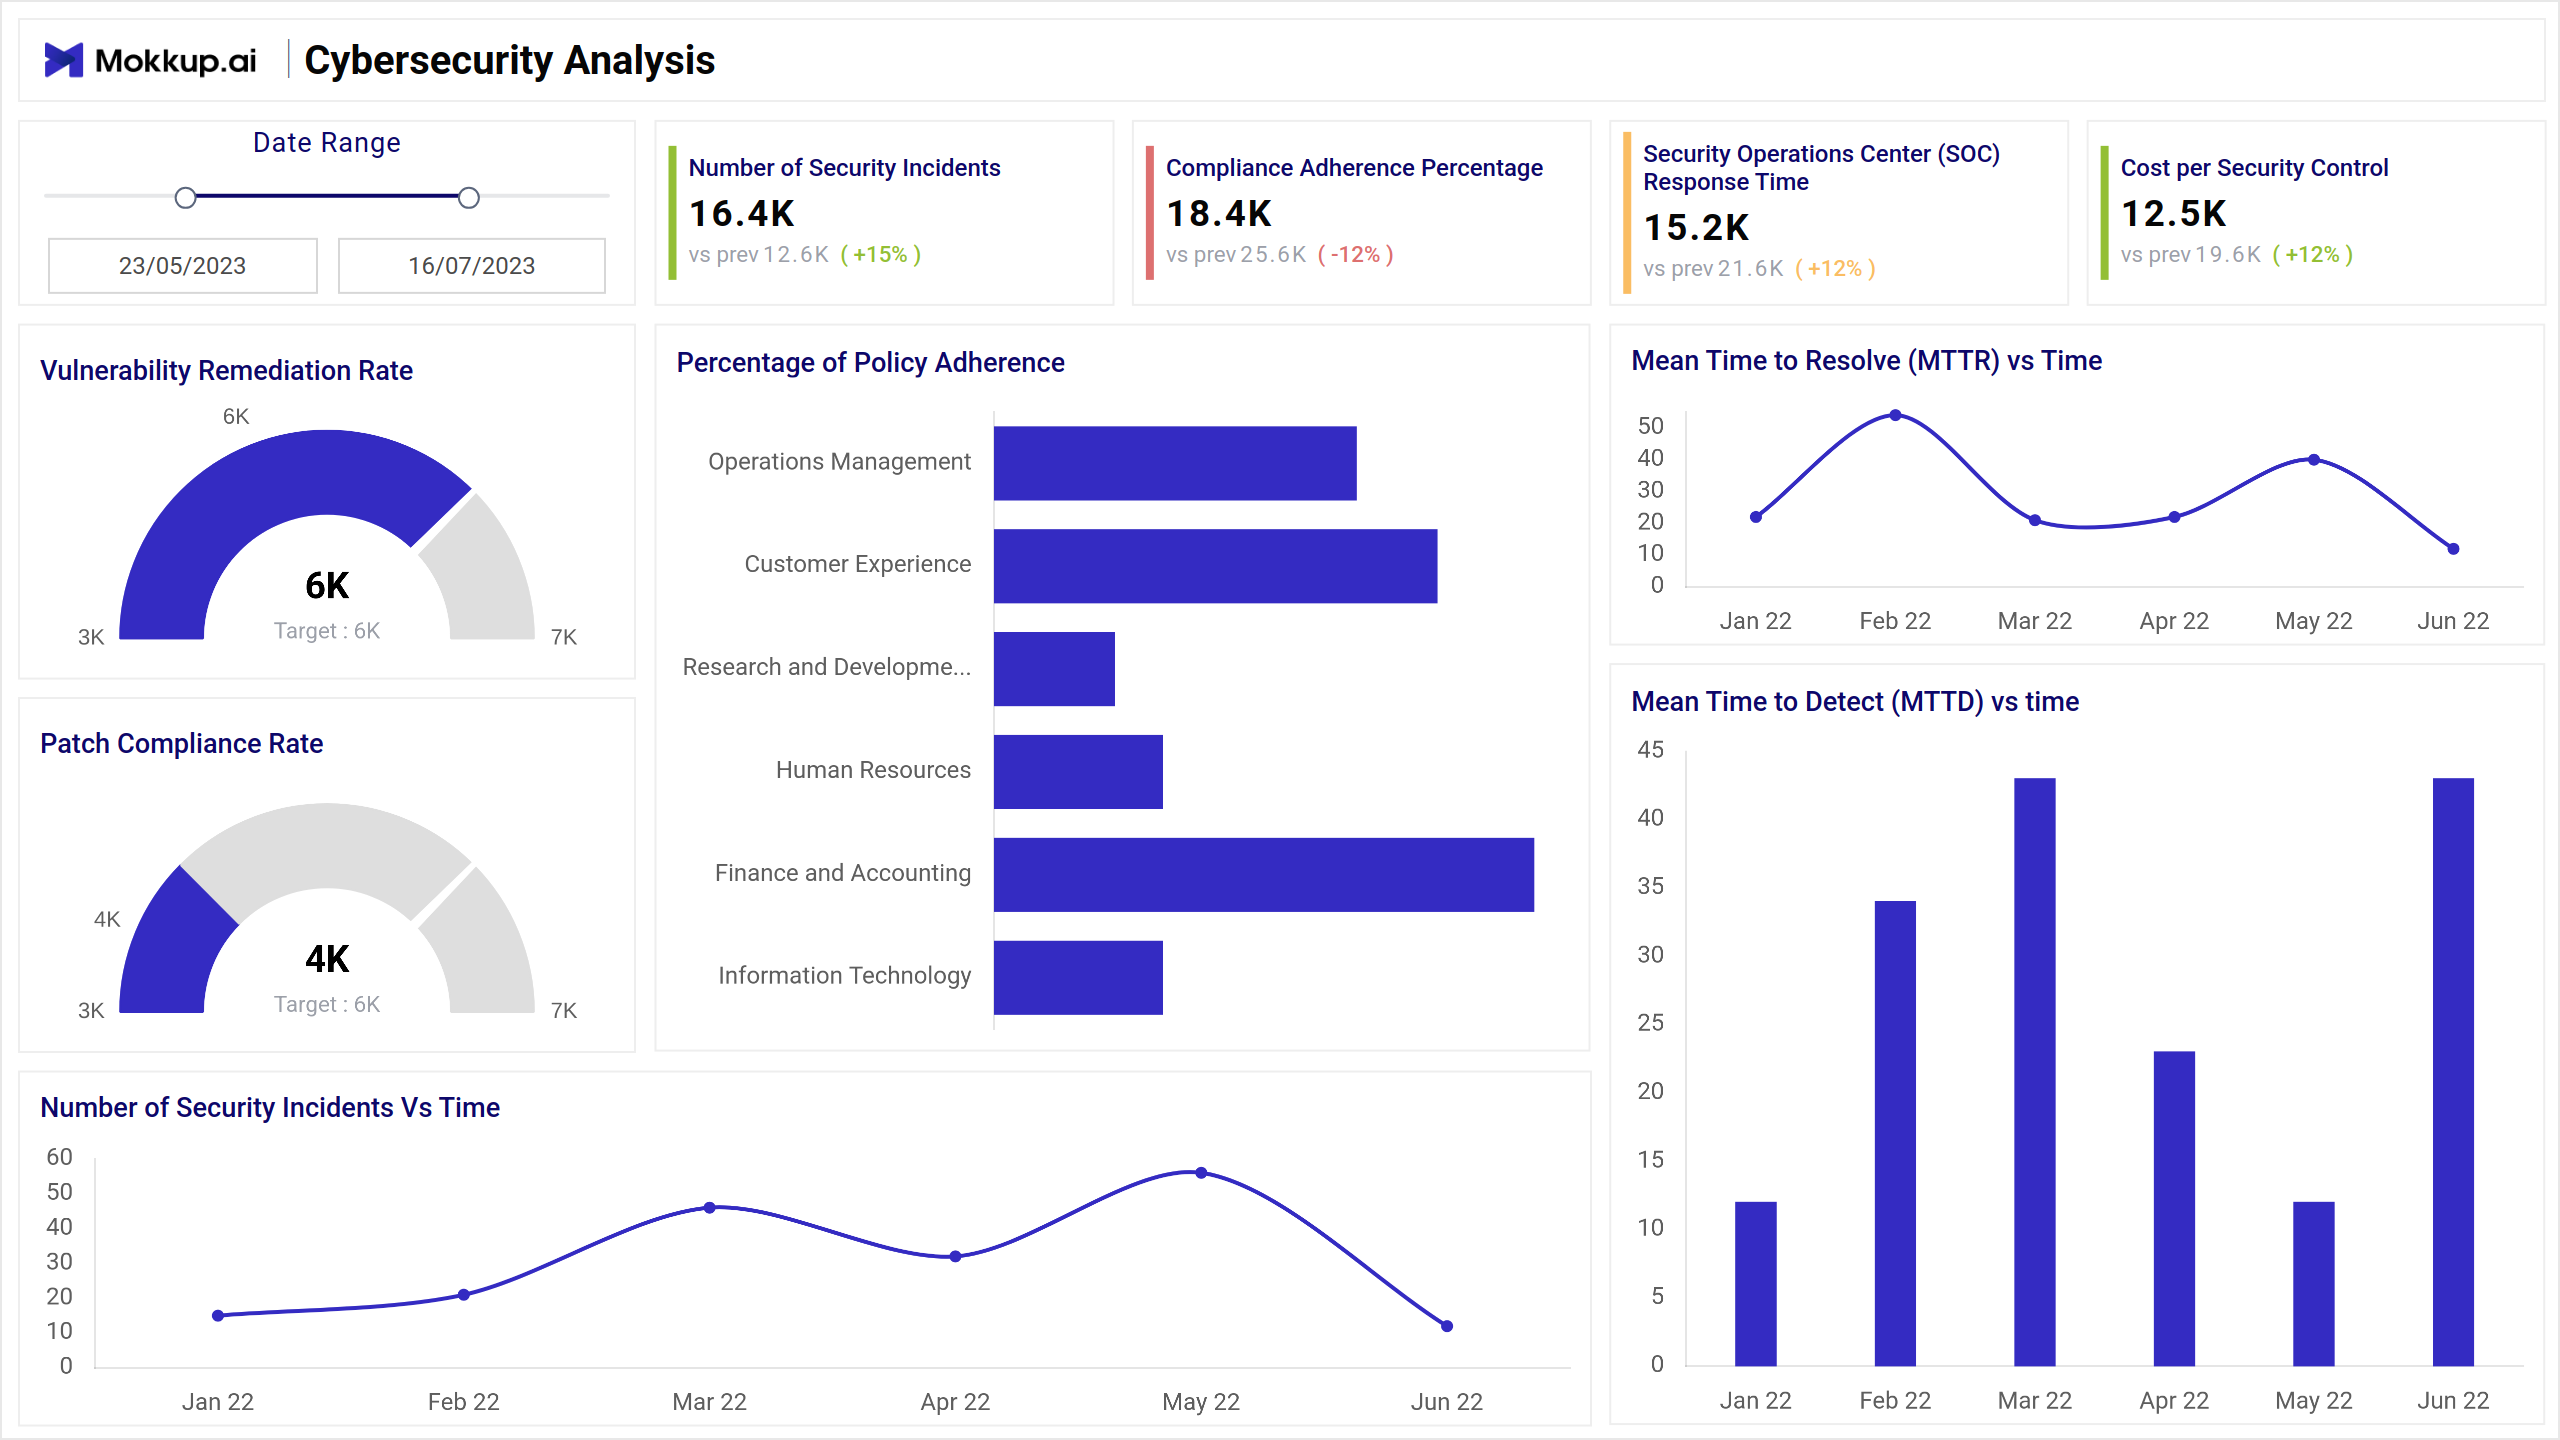This screenshot has height=1440, width=2560.
Task: Click the Mean Time to Resolve (MTTR) title
Action: (x=1866, y=360)
